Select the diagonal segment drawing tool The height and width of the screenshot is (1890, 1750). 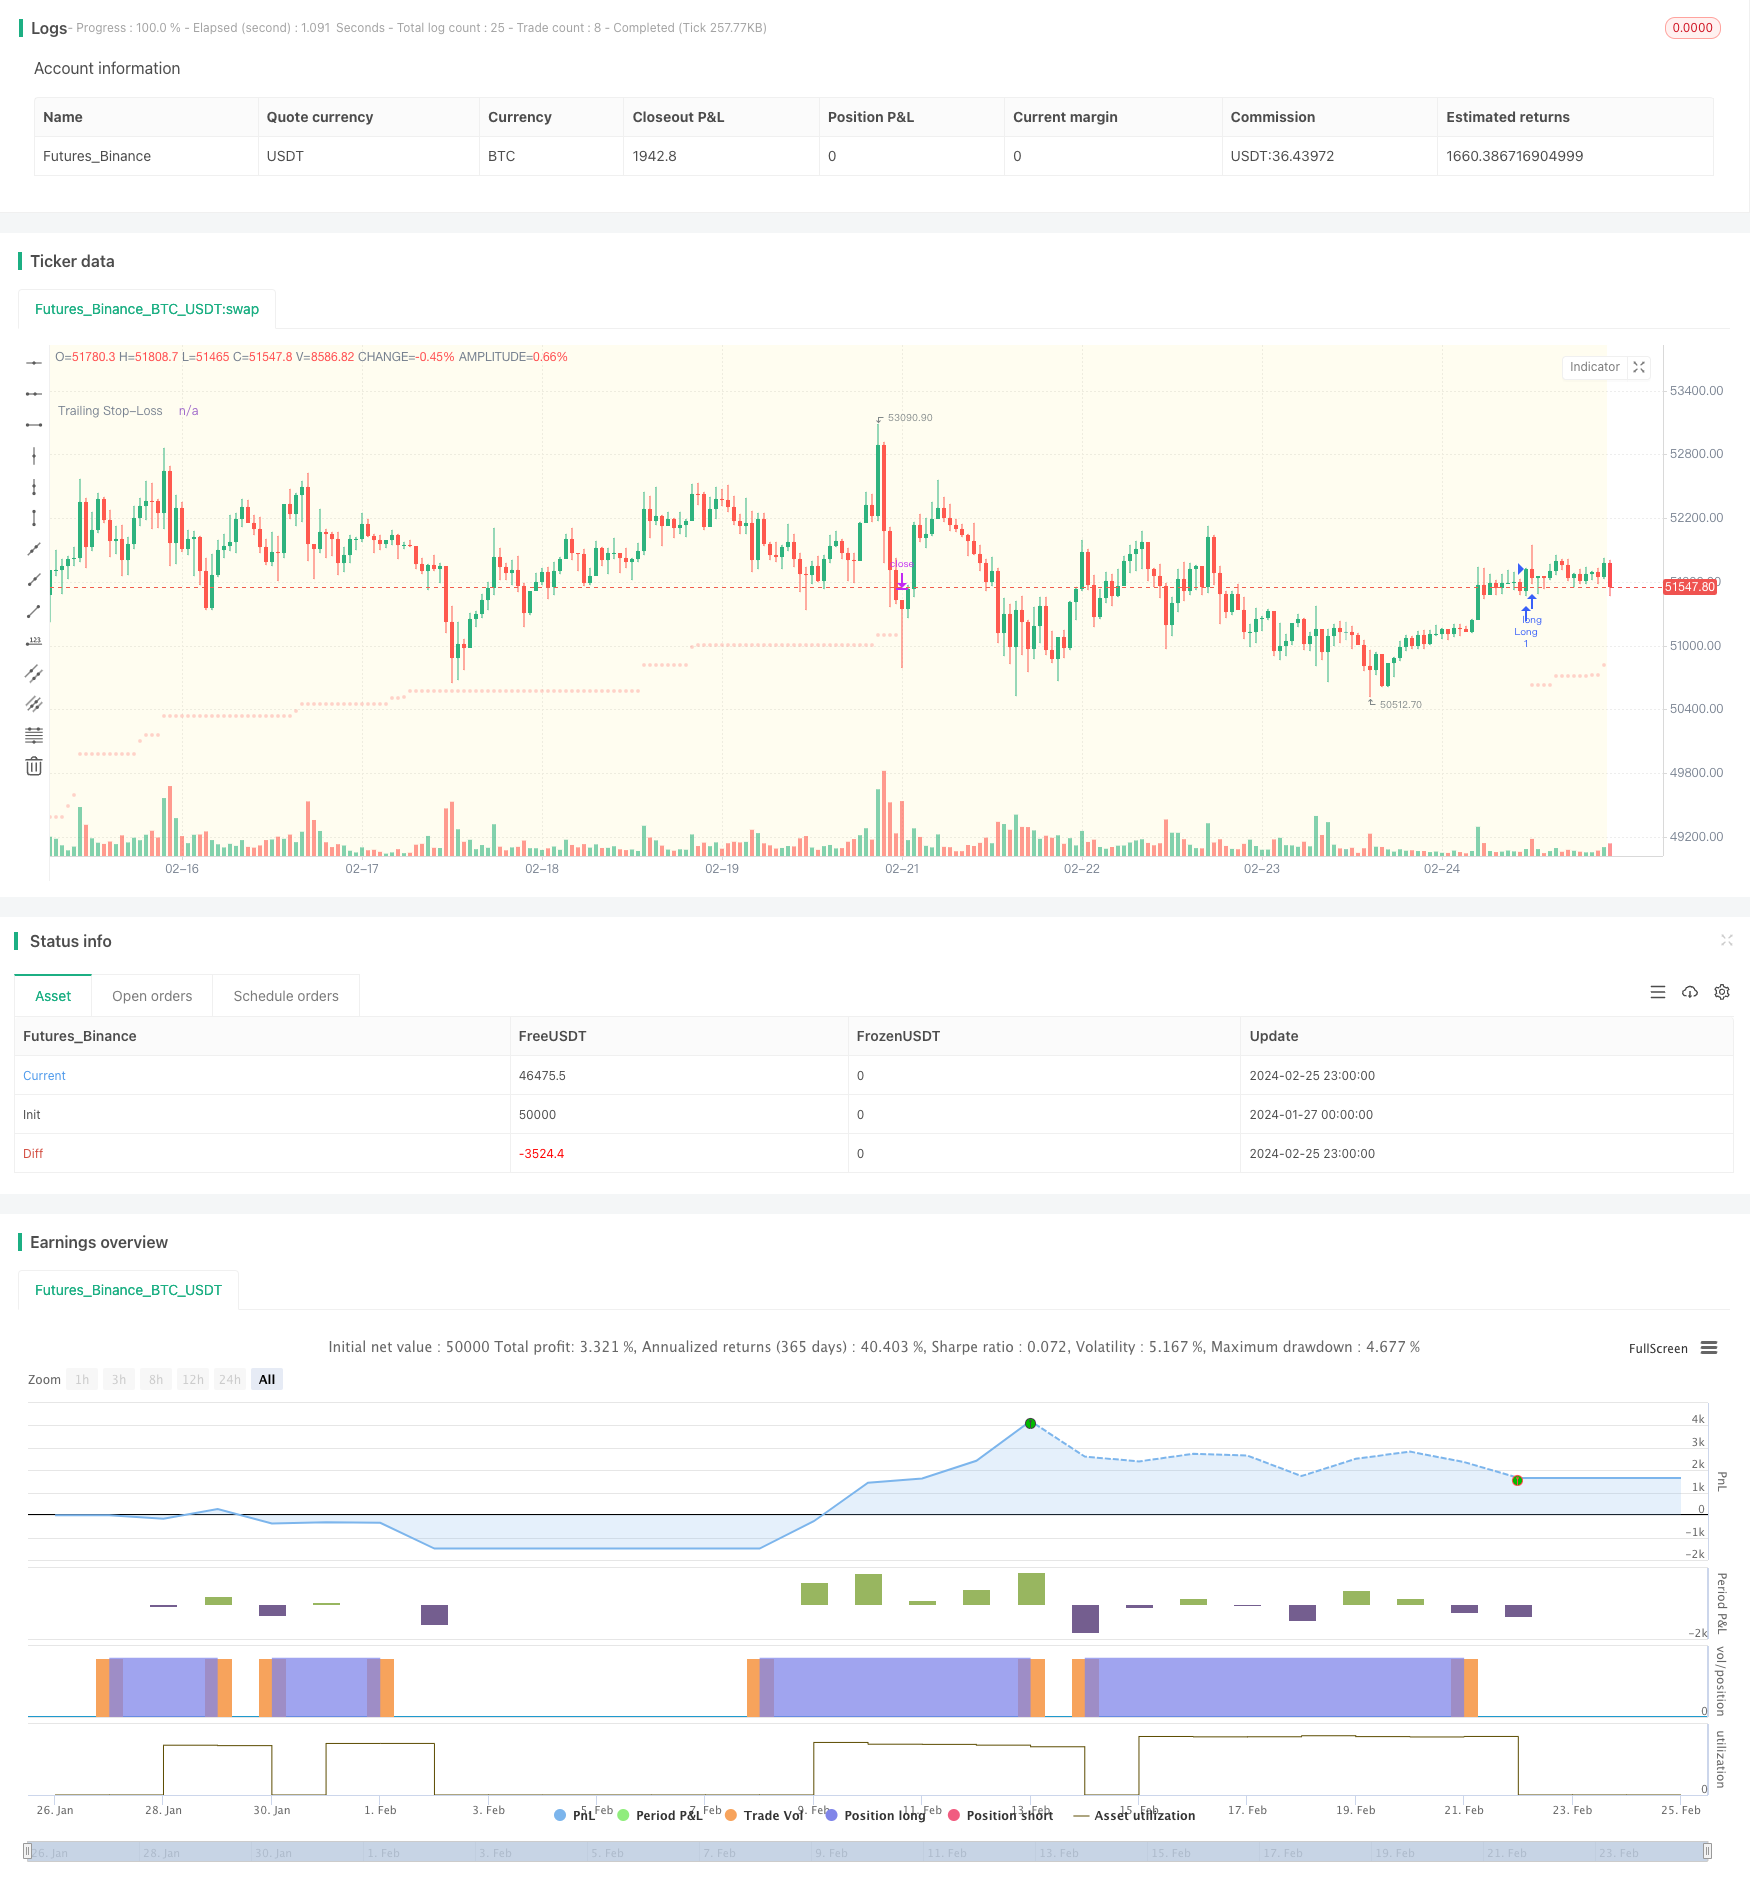[34, 611]
